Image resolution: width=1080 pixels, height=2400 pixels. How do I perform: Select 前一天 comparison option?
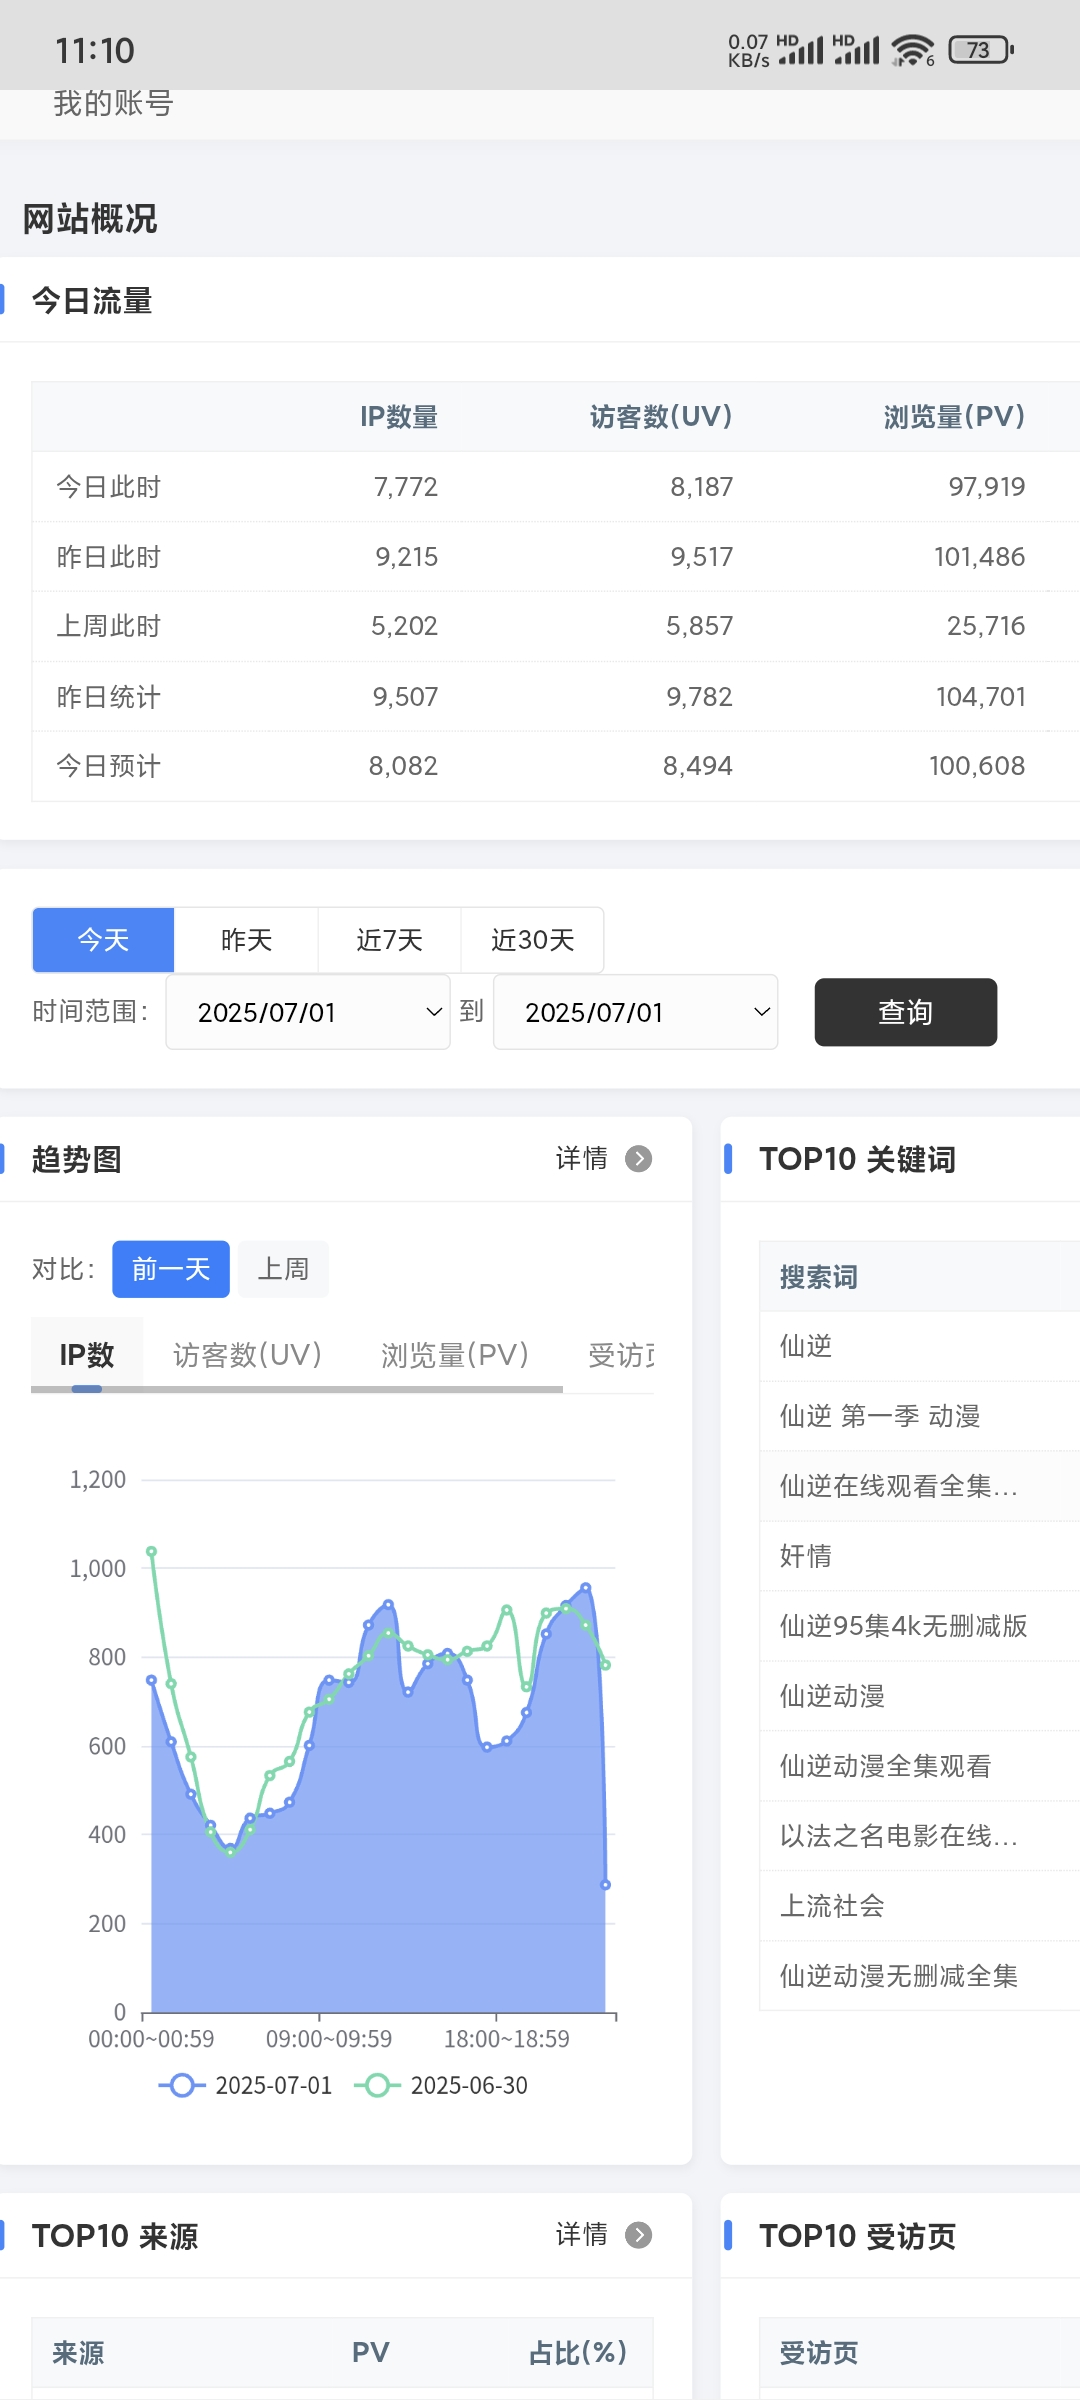click(x=171, y=1269)
